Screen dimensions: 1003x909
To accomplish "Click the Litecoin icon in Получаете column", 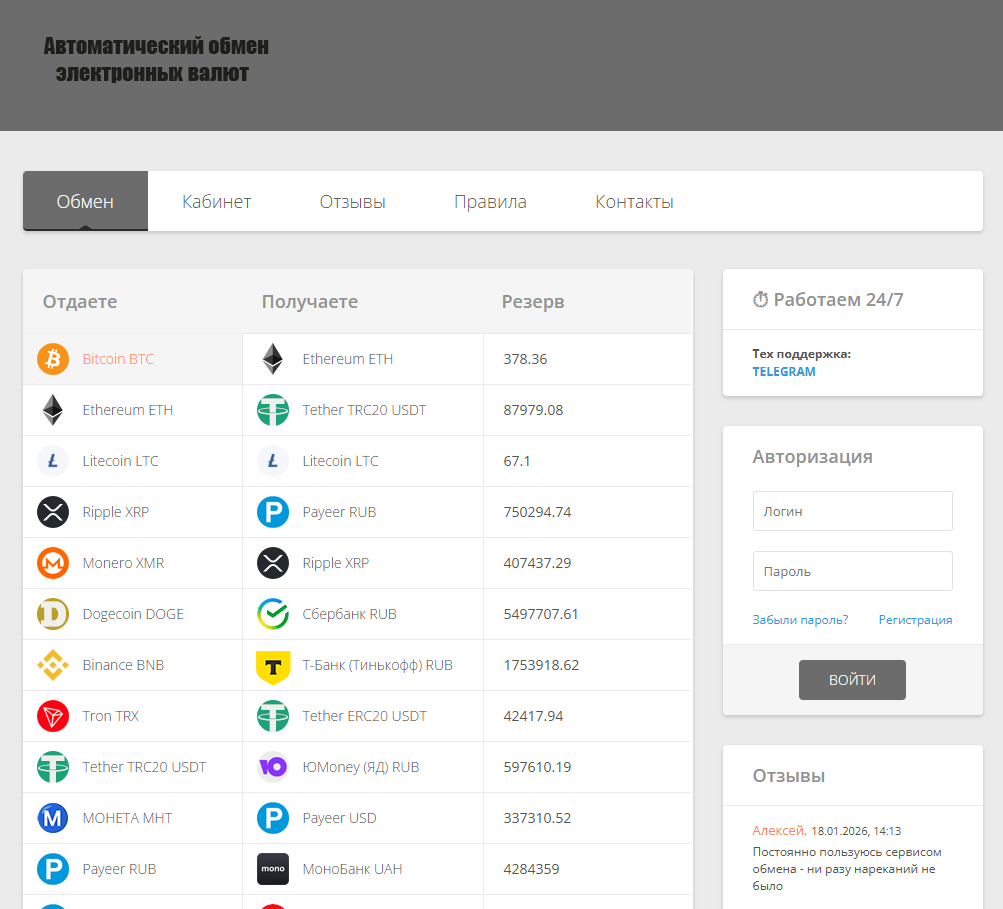I will click(x=273, y=461).
